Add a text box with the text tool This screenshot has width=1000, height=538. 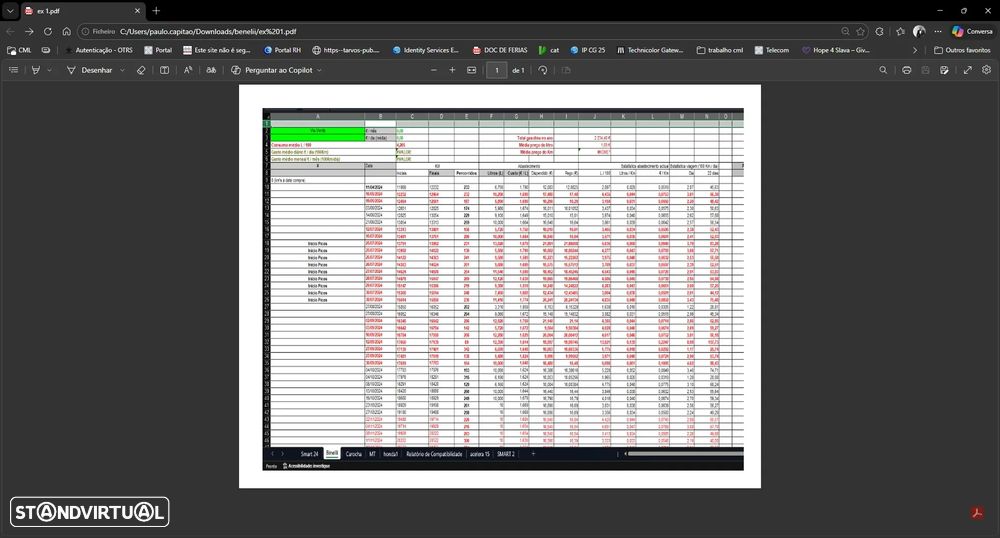pos(165,70)
